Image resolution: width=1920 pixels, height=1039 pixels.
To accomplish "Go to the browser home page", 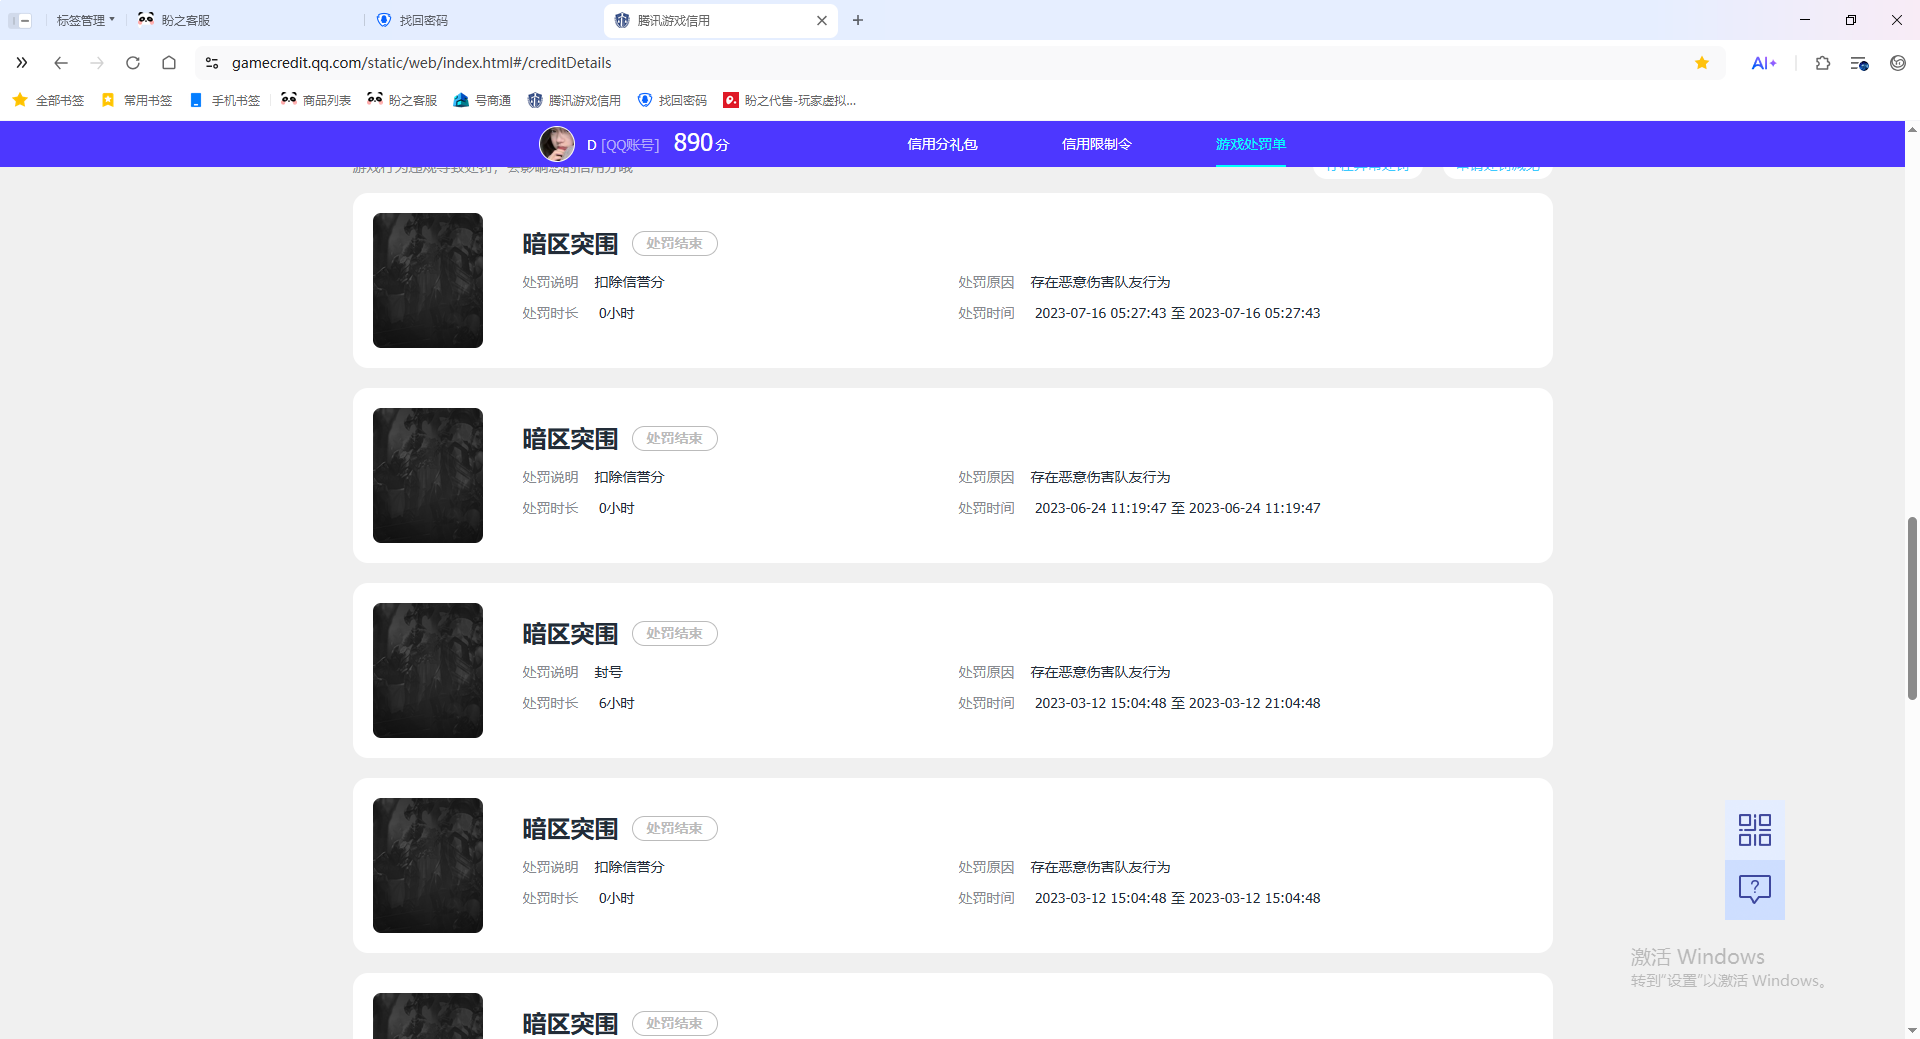I will 169,63.
